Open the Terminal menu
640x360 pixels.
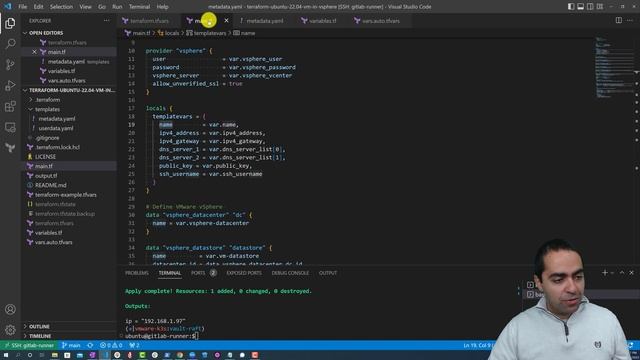pos(139,7)
